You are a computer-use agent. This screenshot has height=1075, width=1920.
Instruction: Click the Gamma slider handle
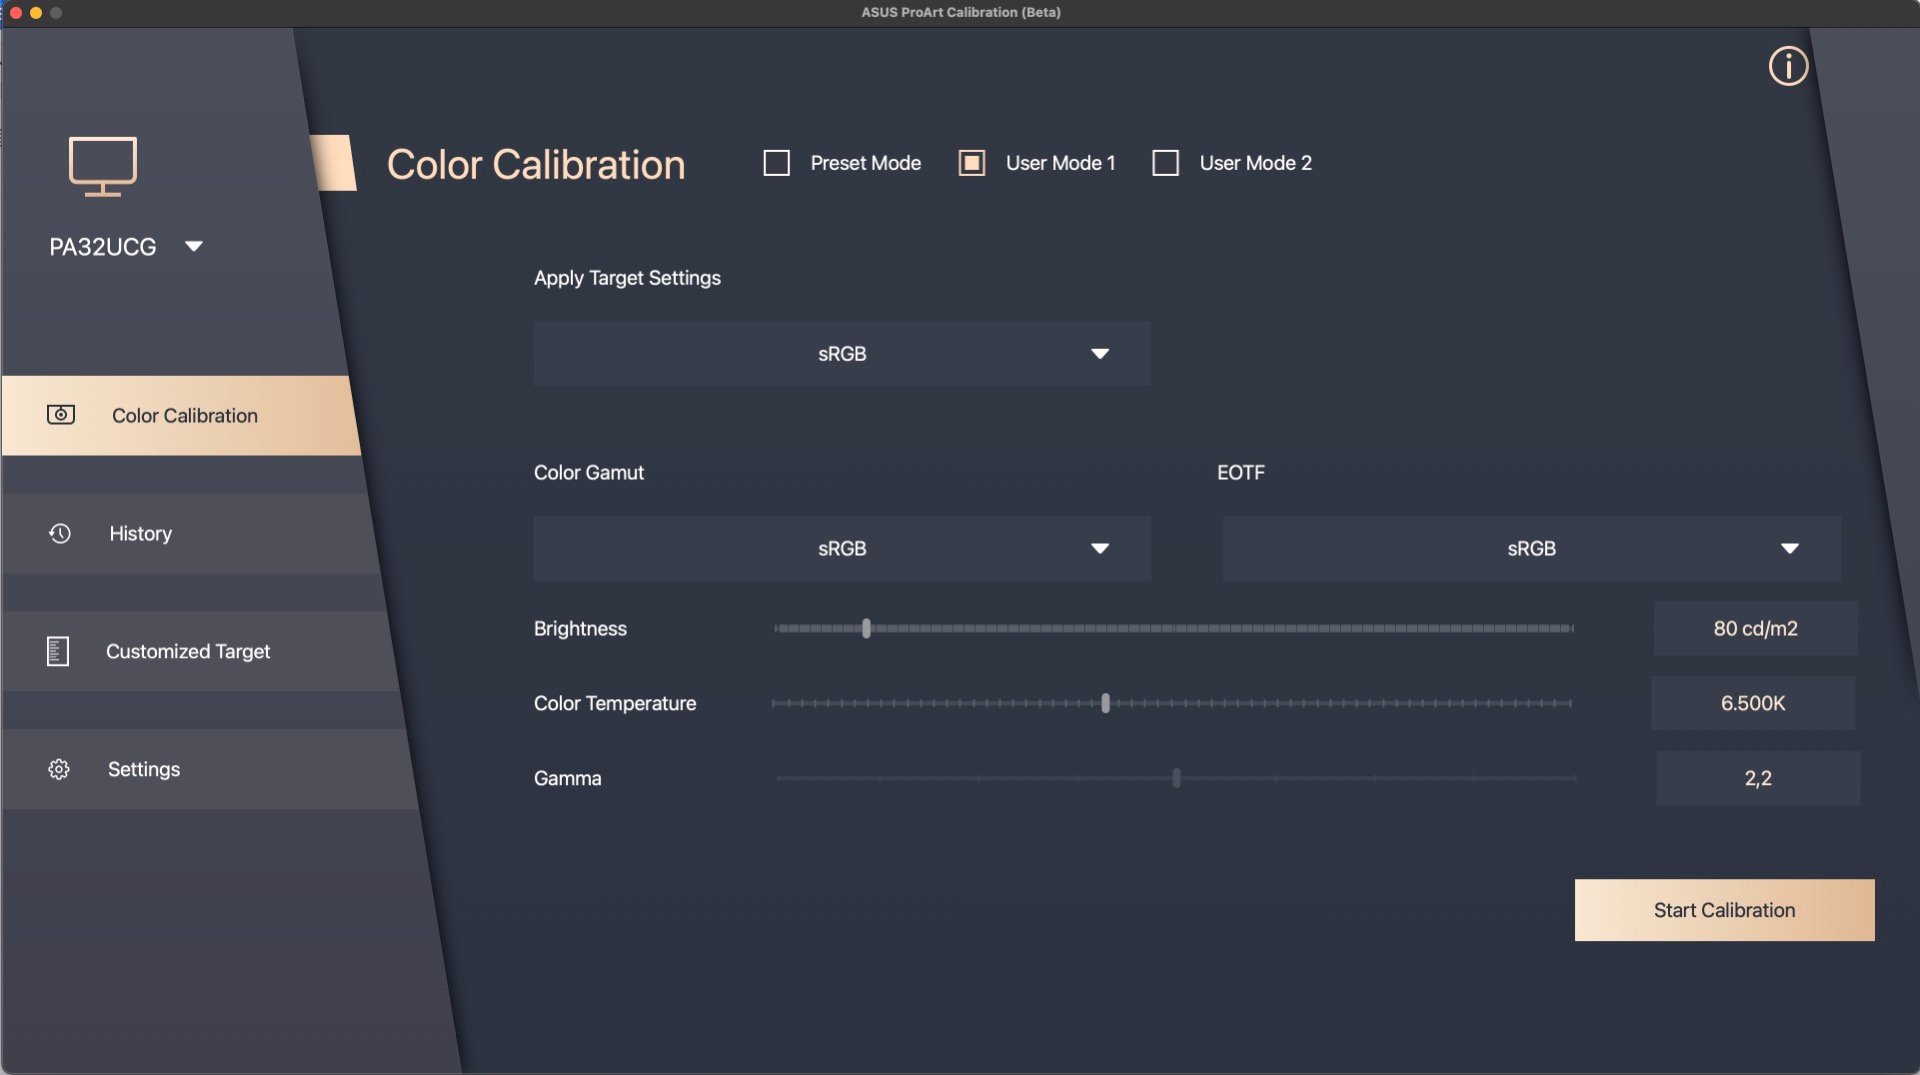[x=1176, y=778]
